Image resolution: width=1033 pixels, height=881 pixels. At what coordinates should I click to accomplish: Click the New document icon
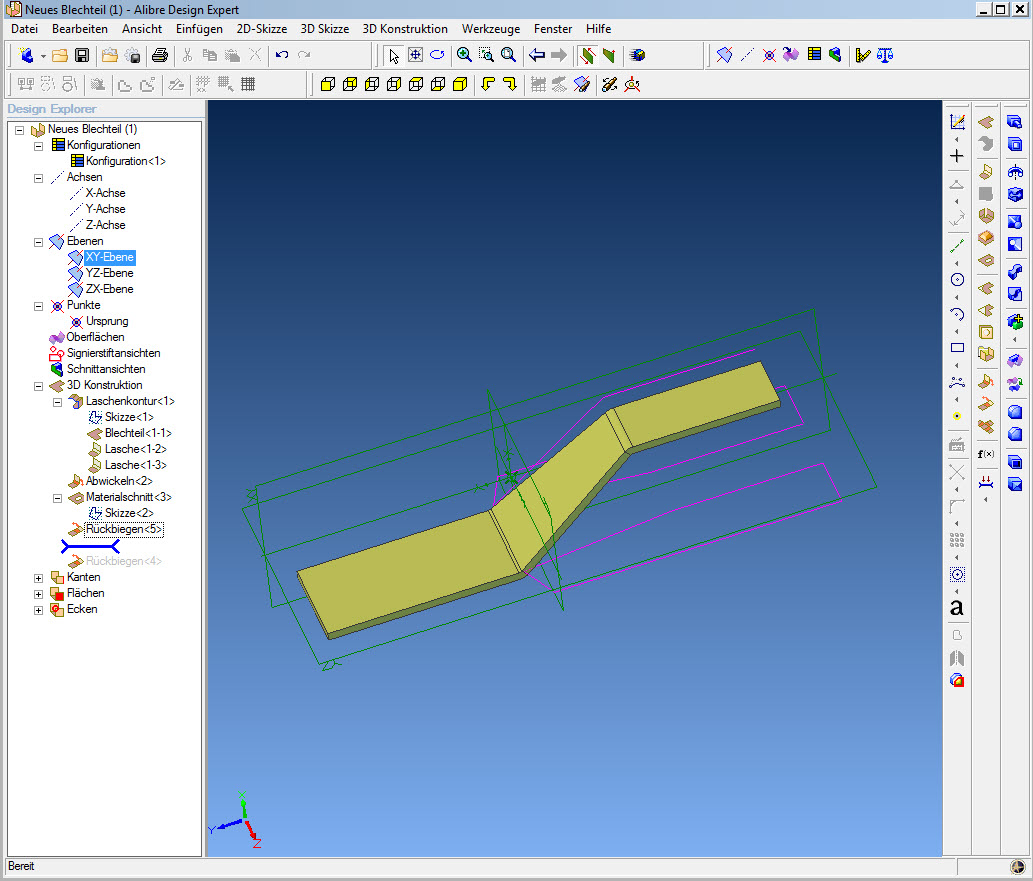pyautogui.click(x=26, y=55)
